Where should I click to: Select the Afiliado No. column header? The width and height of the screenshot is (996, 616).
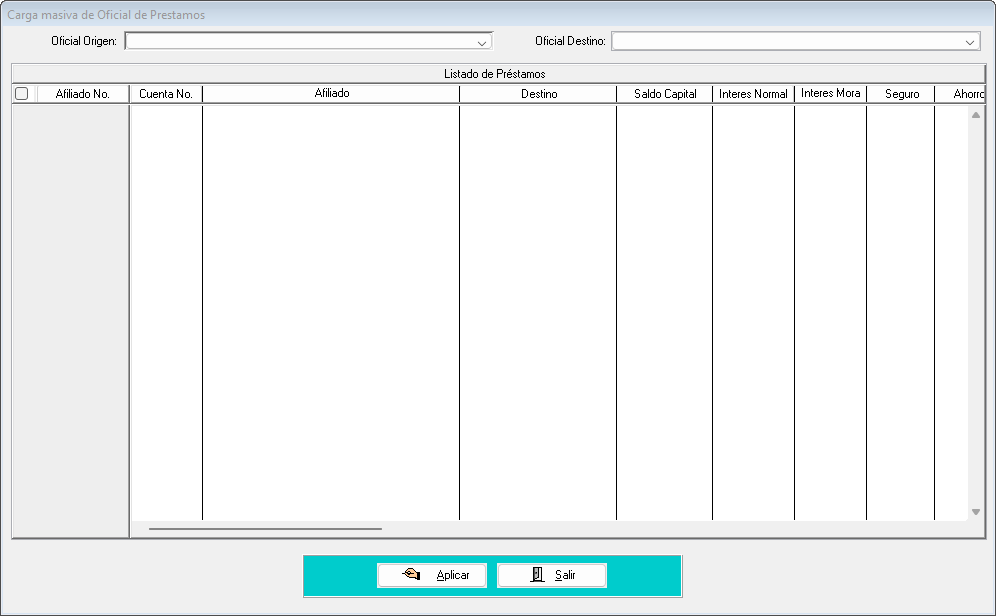[82, 94]
